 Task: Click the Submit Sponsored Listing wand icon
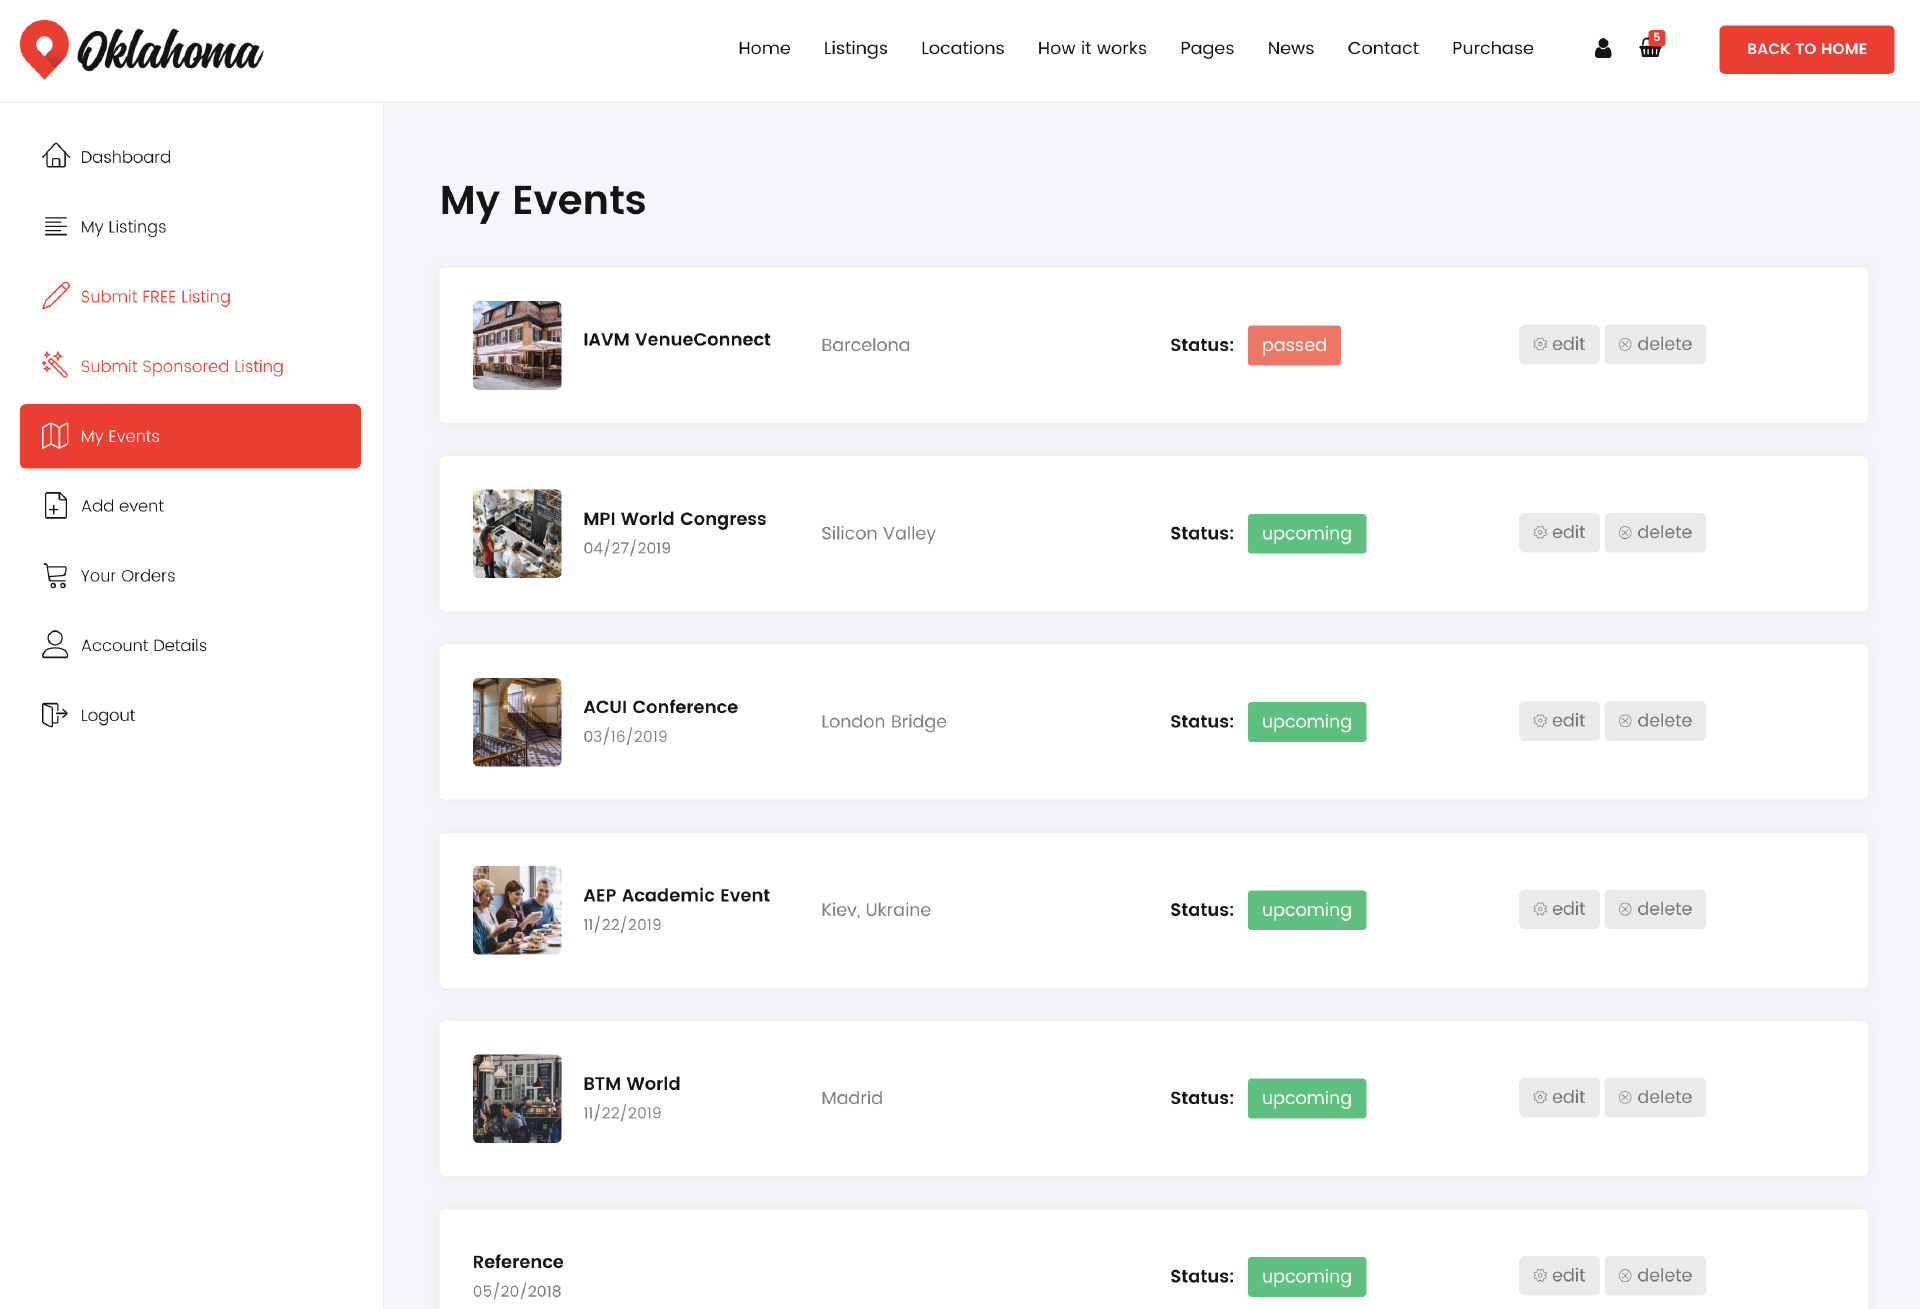coord(55,365)
